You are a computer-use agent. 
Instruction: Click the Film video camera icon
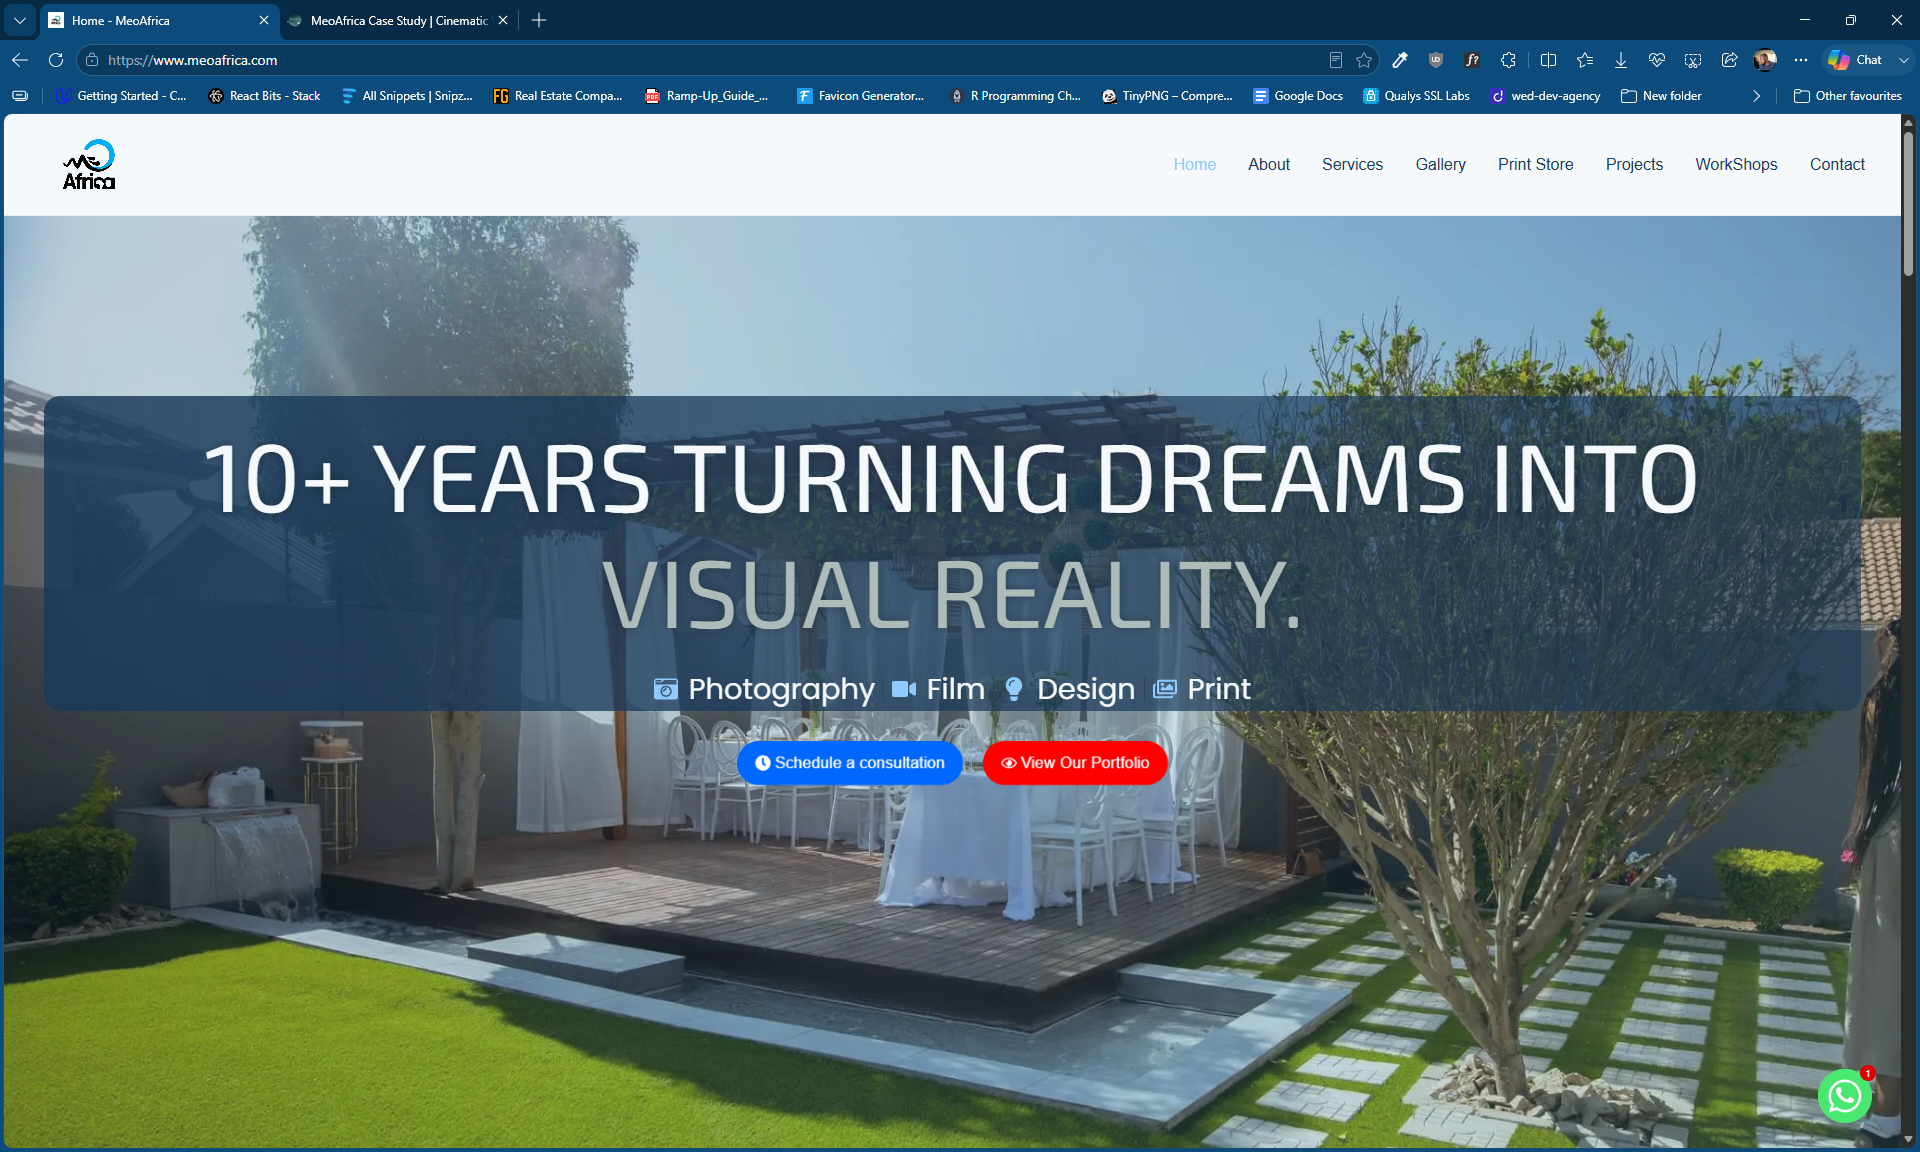[x=904, y=689]
